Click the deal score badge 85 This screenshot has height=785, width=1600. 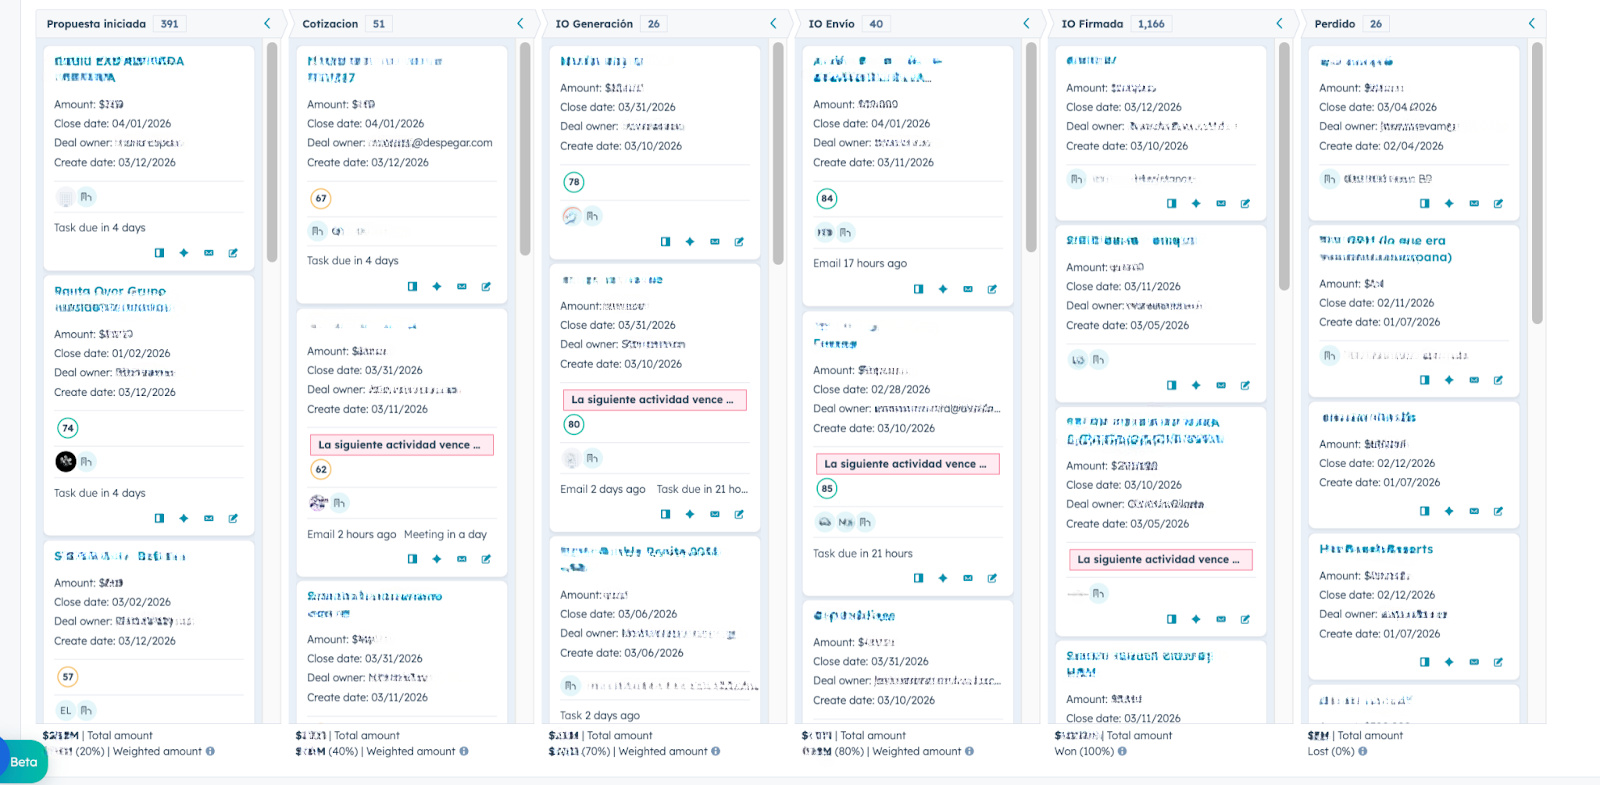[x=827, y=489]
